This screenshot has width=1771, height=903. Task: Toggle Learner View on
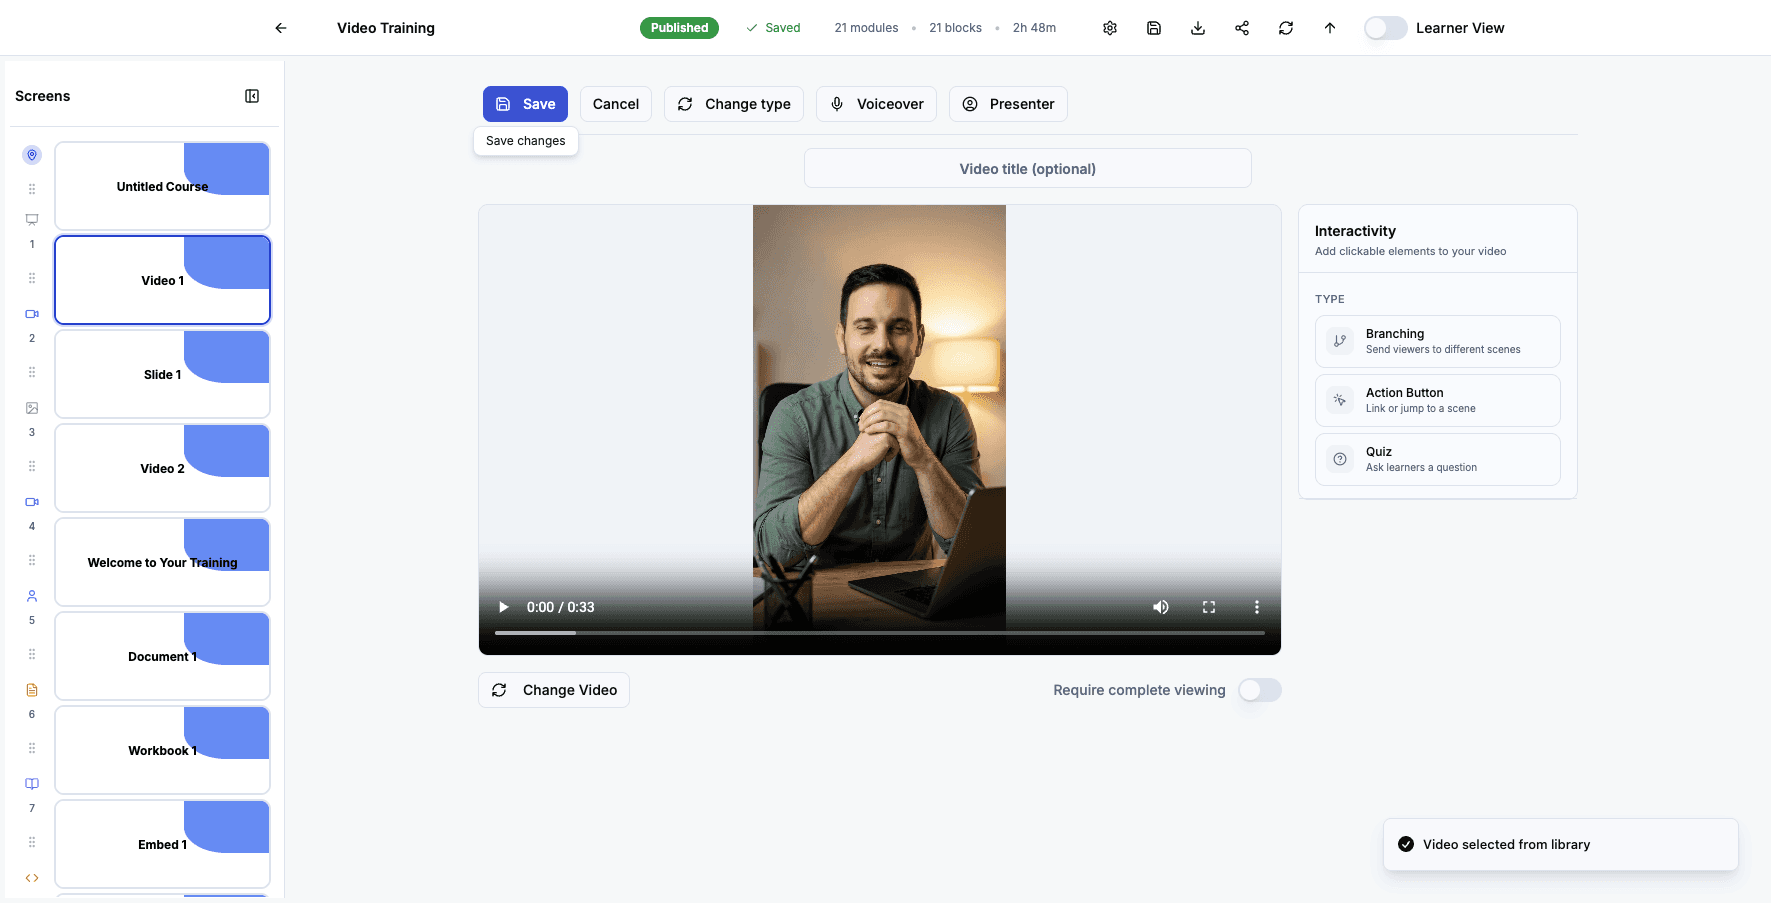pyautogui.click(x=1385, y=27)
